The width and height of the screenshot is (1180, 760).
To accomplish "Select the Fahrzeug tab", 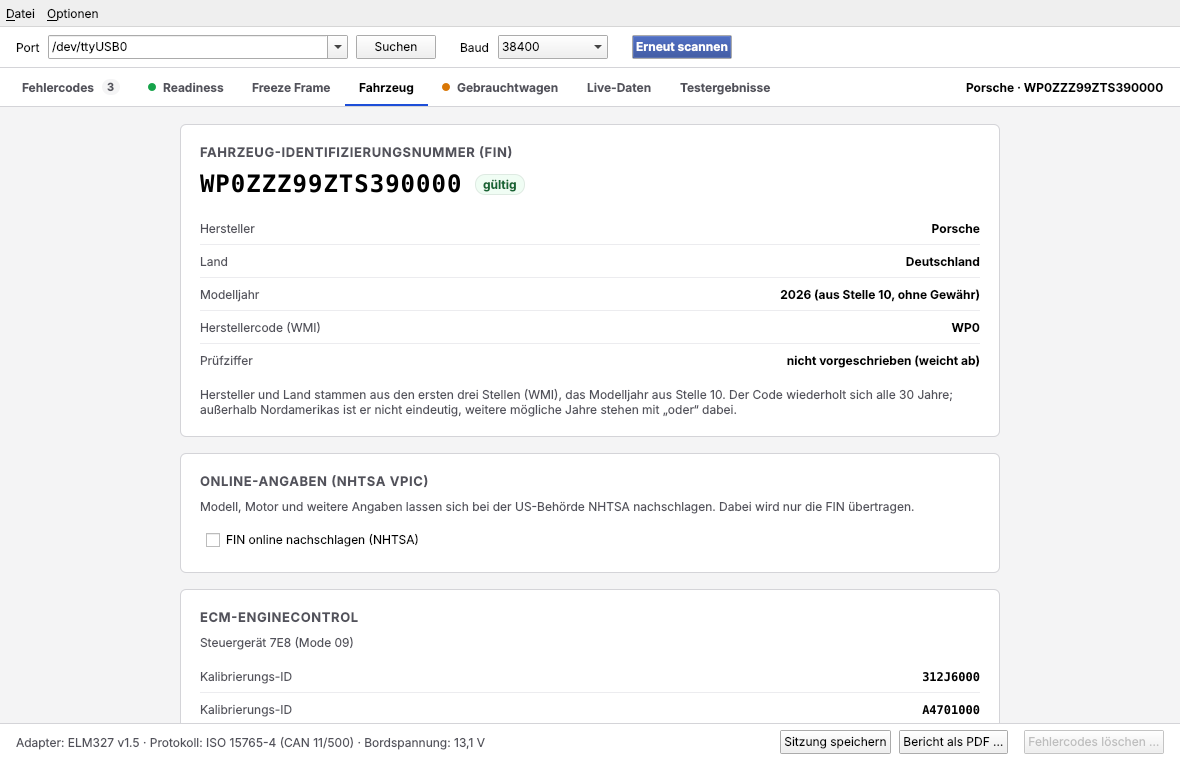I will (x=386, y=87).
